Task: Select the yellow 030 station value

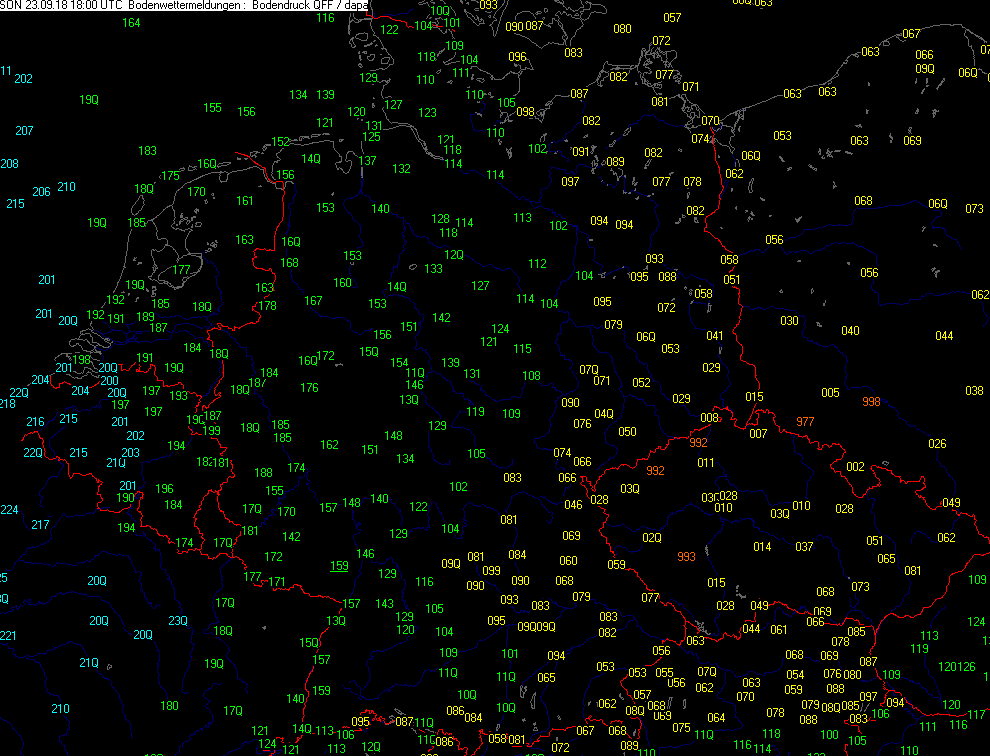Action: [790, 321]
